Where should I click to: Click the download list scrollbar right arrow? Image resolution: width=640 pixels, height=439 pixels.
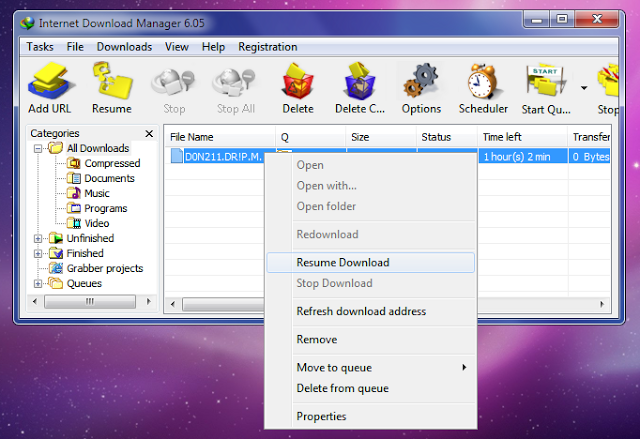pyautogui.click(x=602, y=304)
